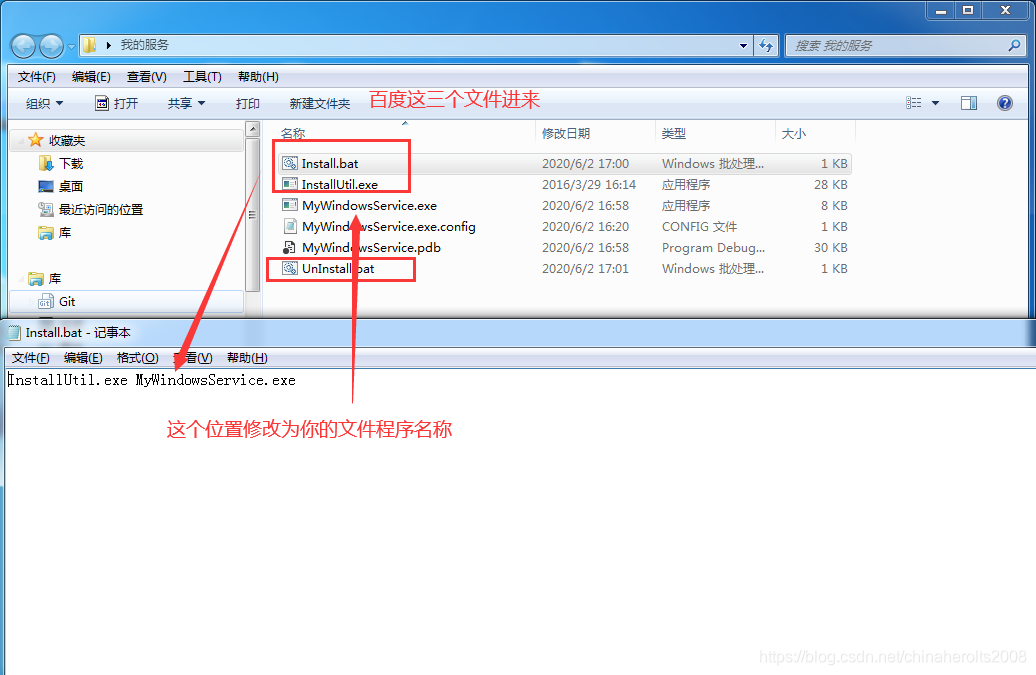Open the view options dropdown arrow

point(936,103)
